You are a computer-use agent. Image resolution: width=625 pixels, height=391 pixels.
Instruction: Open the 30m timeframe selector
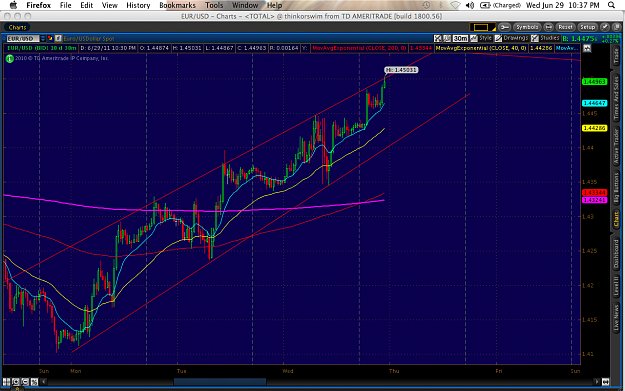click(x=460, y=38)
